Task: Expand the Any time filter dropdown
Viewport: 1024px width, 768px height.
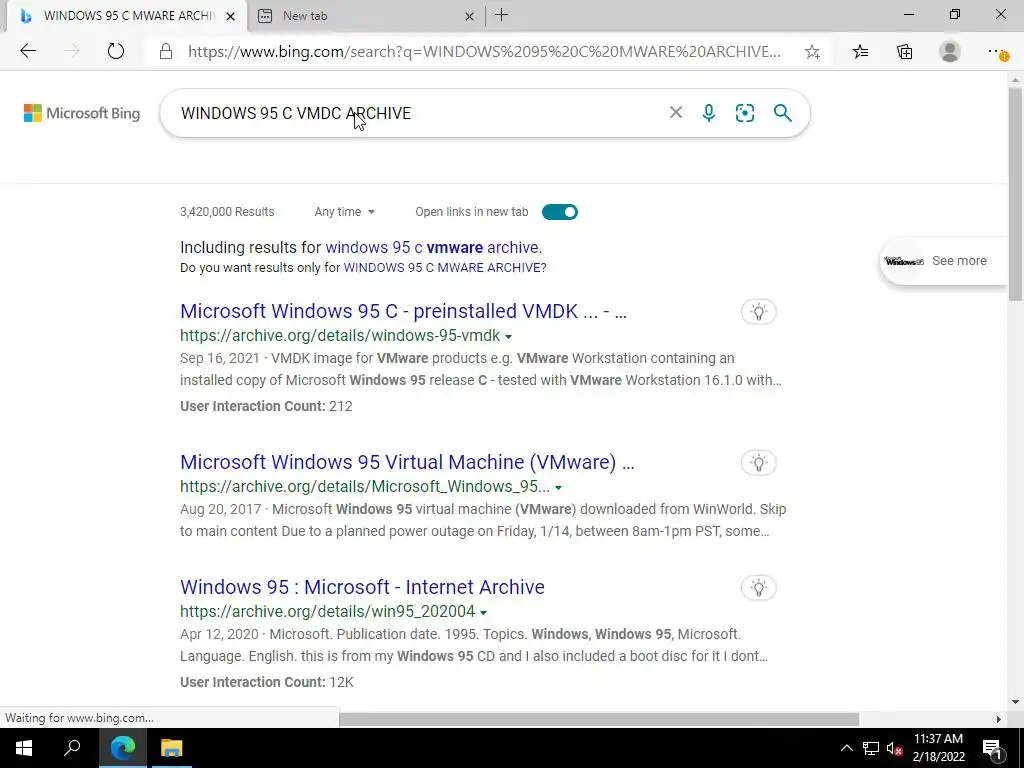Action: (344, 212)
